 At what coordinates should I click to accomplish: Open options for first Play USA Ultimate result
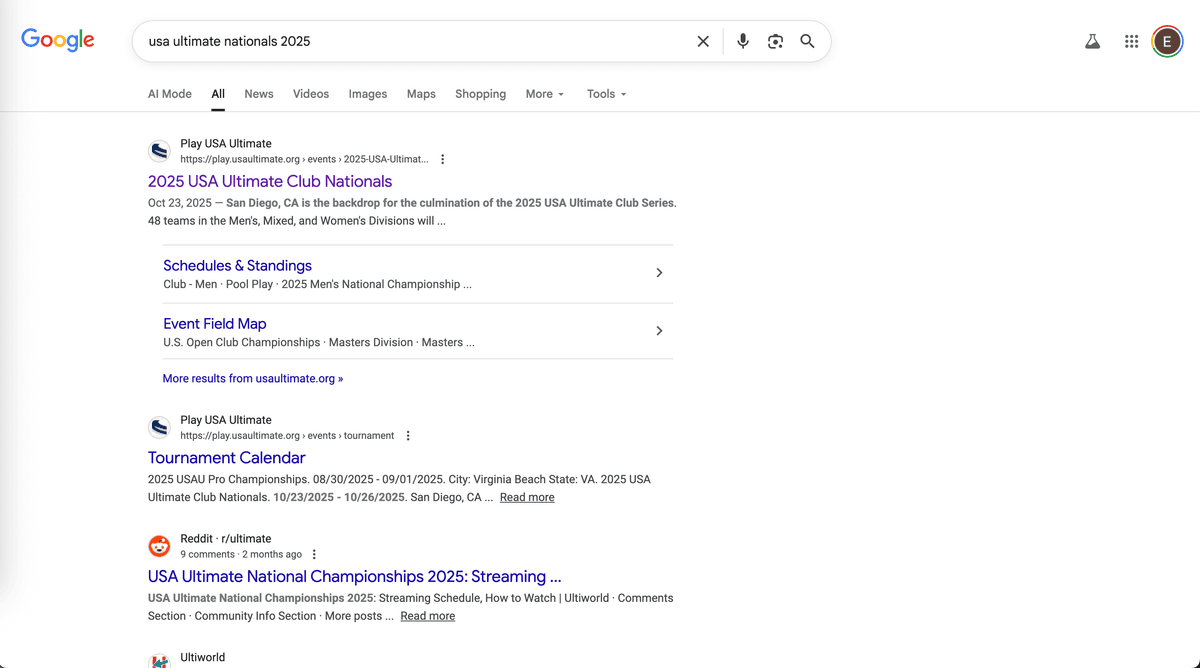pos(443,159)
